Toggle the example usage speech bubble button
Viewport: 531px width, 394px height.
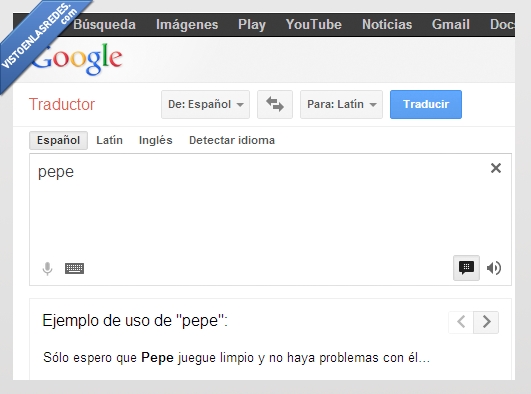[x=466, y=268]
